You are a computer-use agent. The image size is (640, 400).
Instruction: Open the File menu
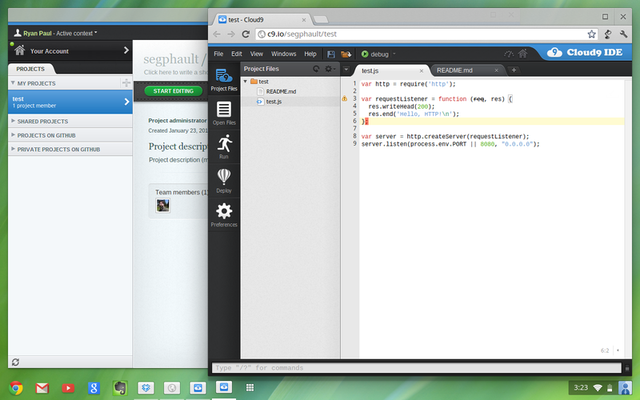tap(218, 54)
